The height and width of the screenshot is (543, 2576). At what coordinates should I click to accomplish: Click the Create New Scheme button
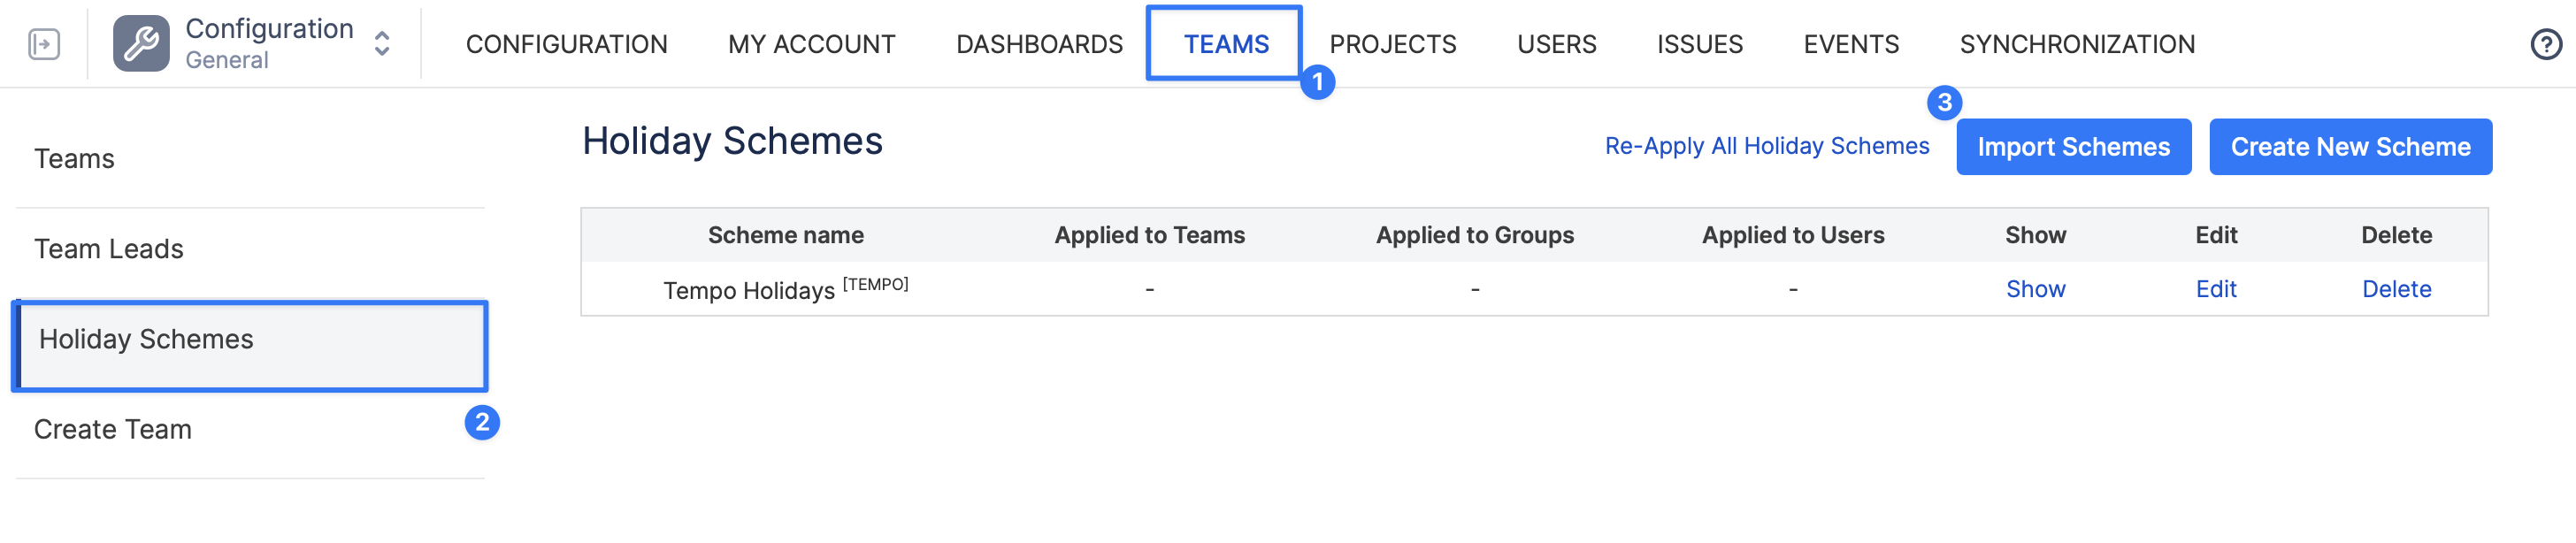click(x=2350, y=147)
